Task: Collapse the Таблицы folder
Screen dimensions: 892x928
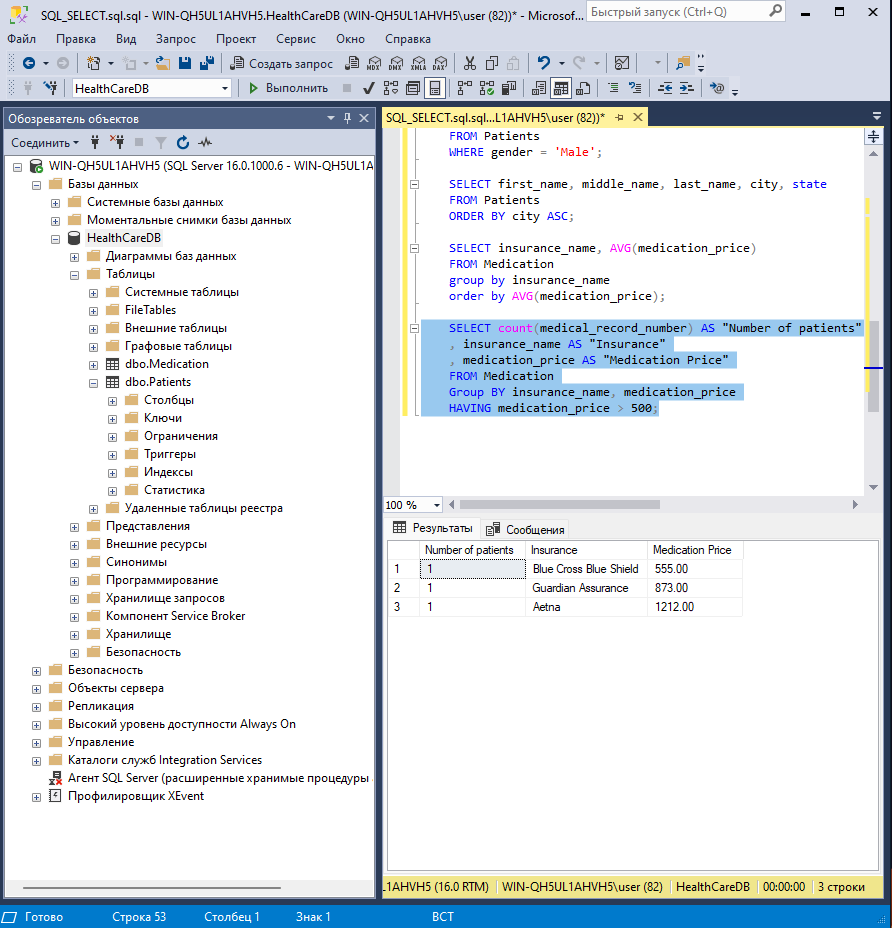Action: (75, 275)
